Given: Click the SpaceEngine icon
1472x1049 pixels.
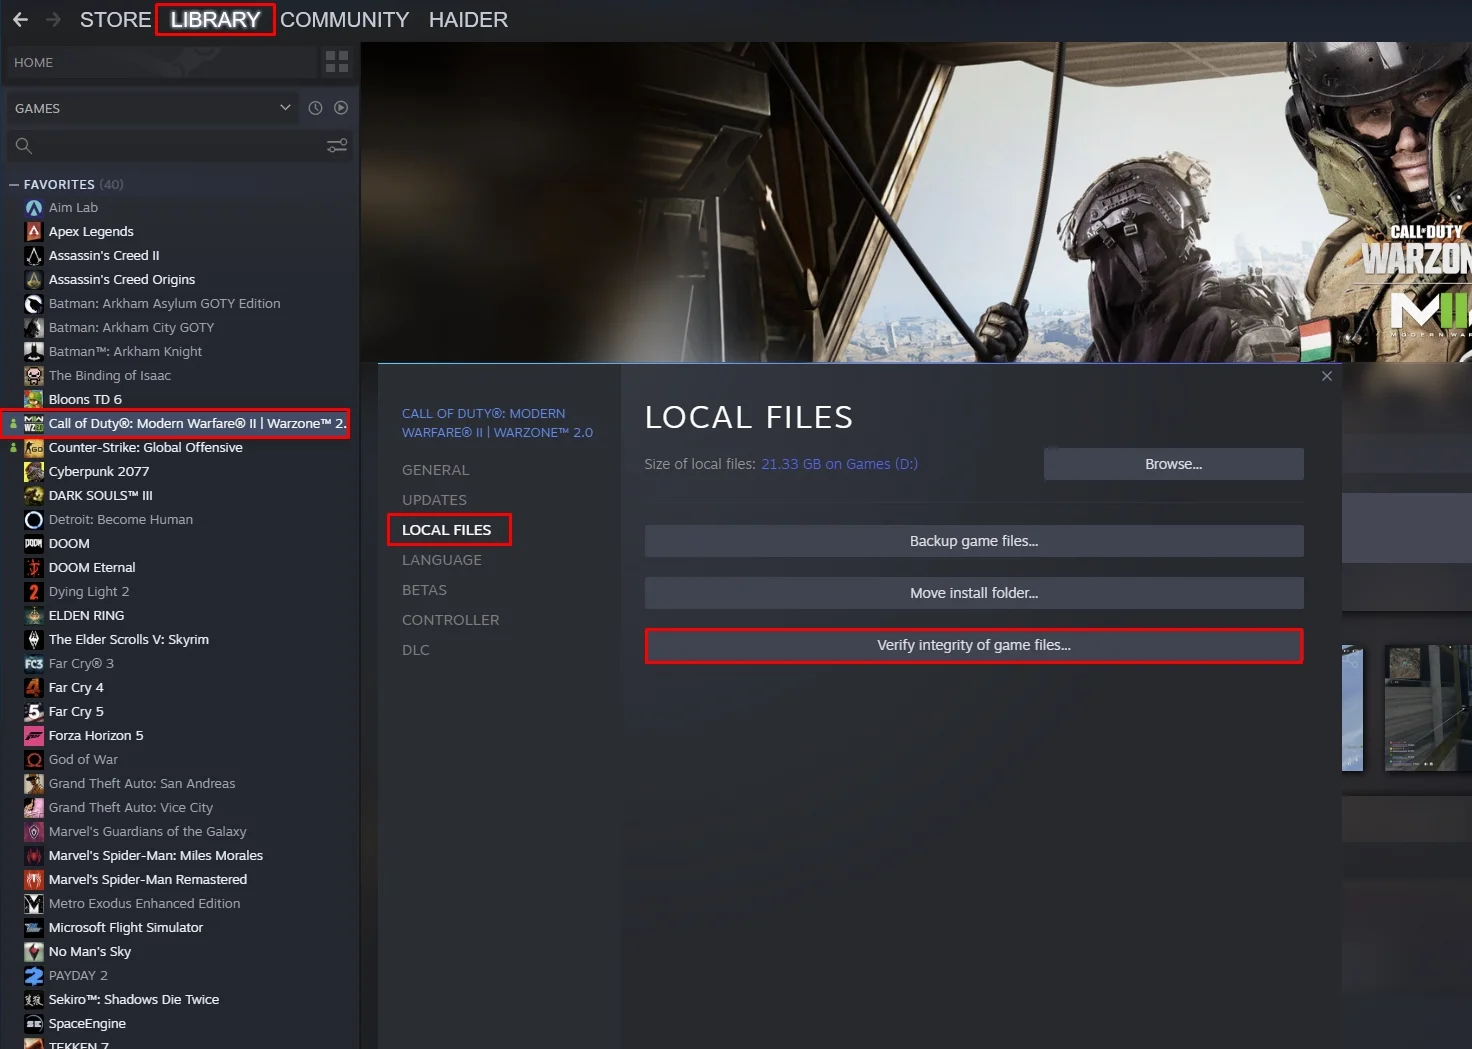Looking at the screenshot, I should coord(34,1024).
